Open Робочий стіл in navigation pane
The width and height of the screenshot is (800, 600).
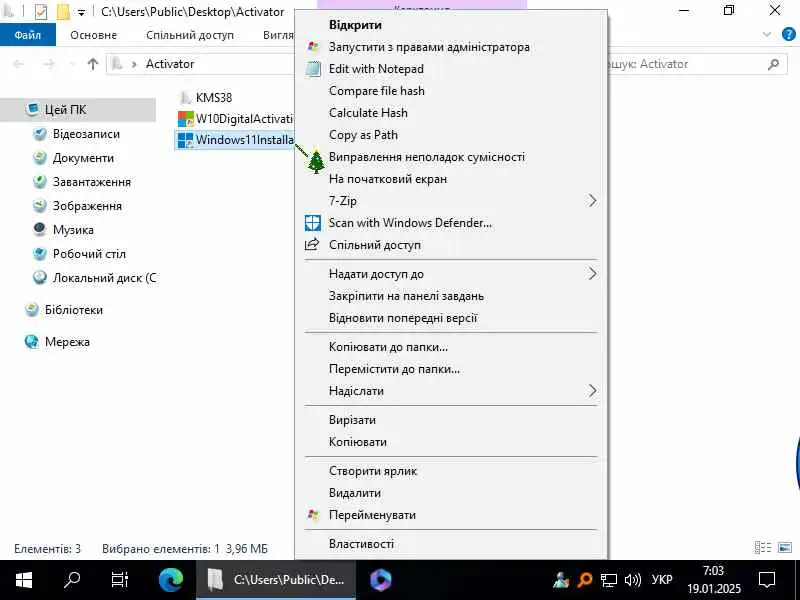(89, 254)
